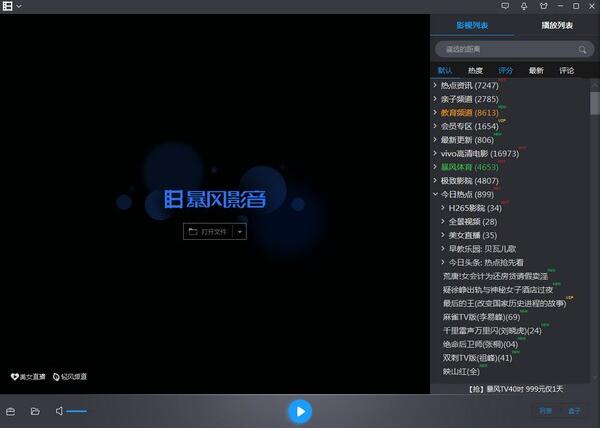Open 双刺TV版 (41) entry
This screenshot has width=602, height=431.
coord(478,358)
